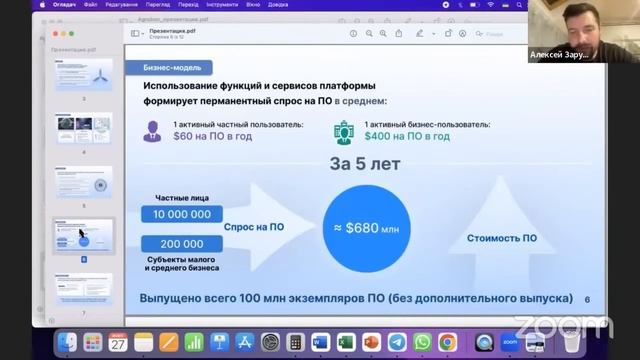Open Google Chrome from the Dock
640x360 pixels.
[448, 342]
